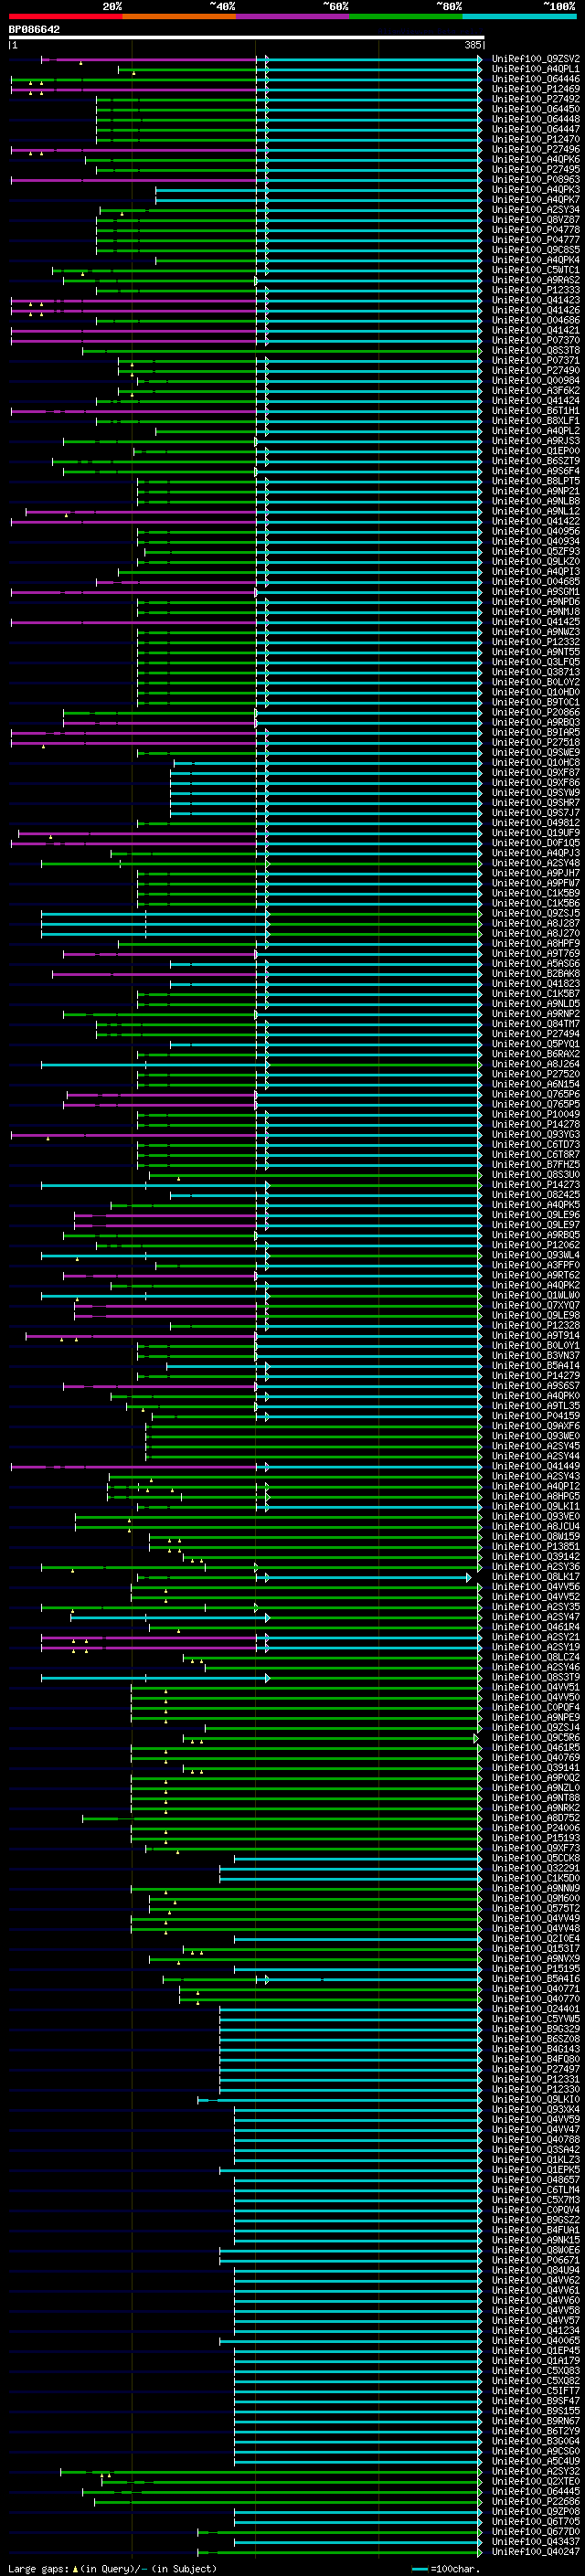Select hit UniRef100_Q8LK17
Image resolution: width=585 pixels, height=2576 pixels.
(536, 1577)
